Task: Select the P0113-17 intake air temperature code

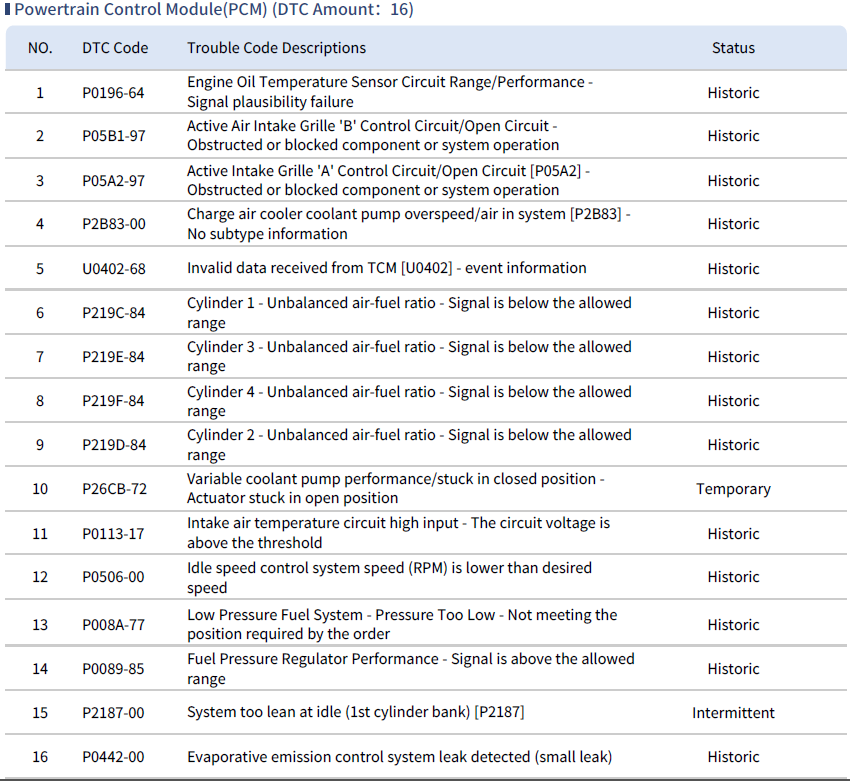Action: (x=113, y=534)
